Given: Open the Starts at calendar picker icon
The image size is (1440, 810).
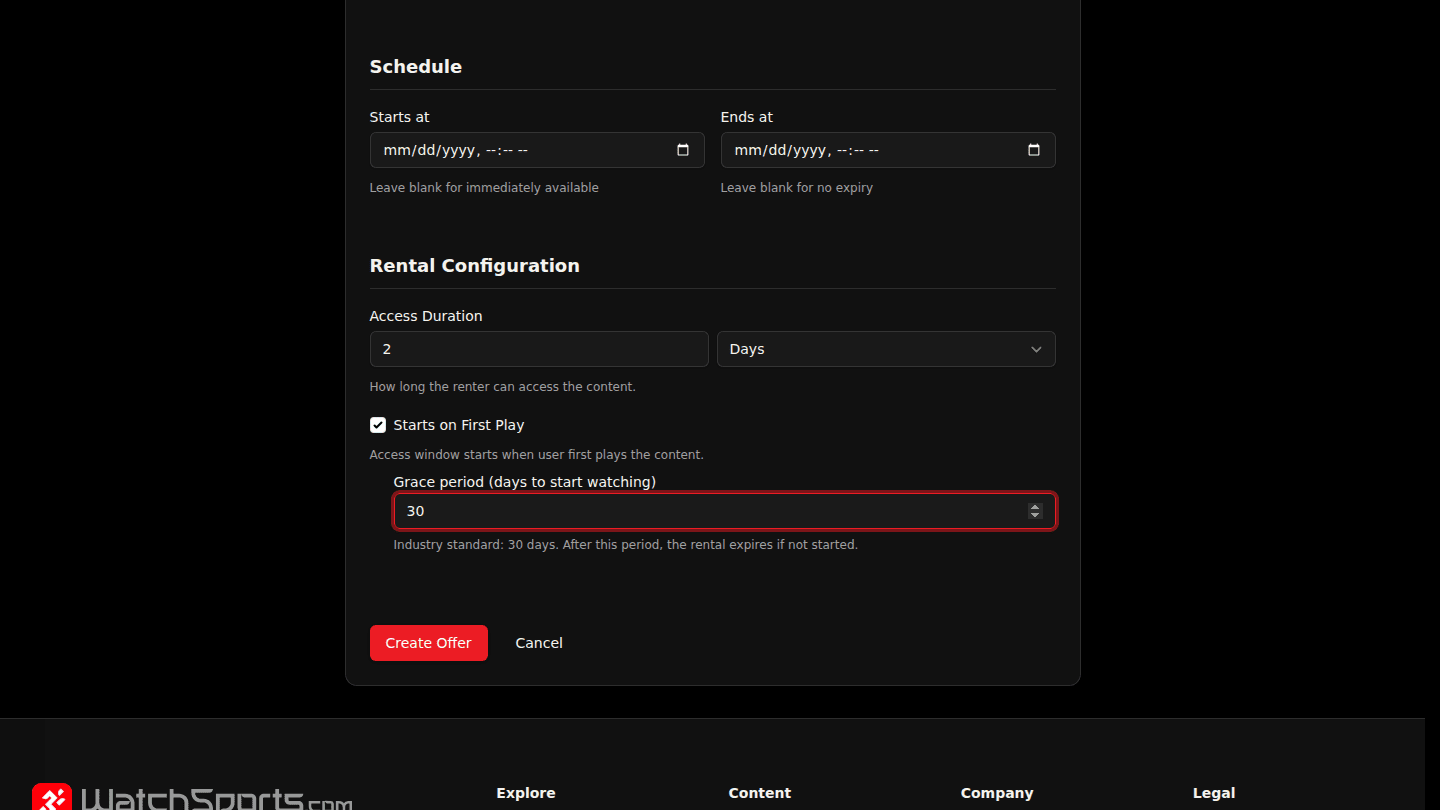Looking at the screenshot, I should tap(683, 150).
